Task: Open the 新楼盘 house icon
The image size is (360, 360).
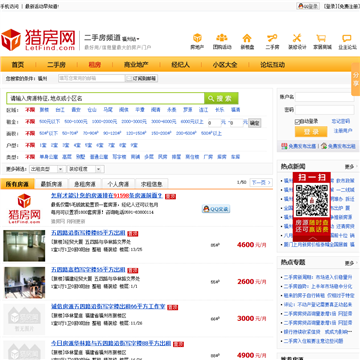Action: click(x=247, y=41)
